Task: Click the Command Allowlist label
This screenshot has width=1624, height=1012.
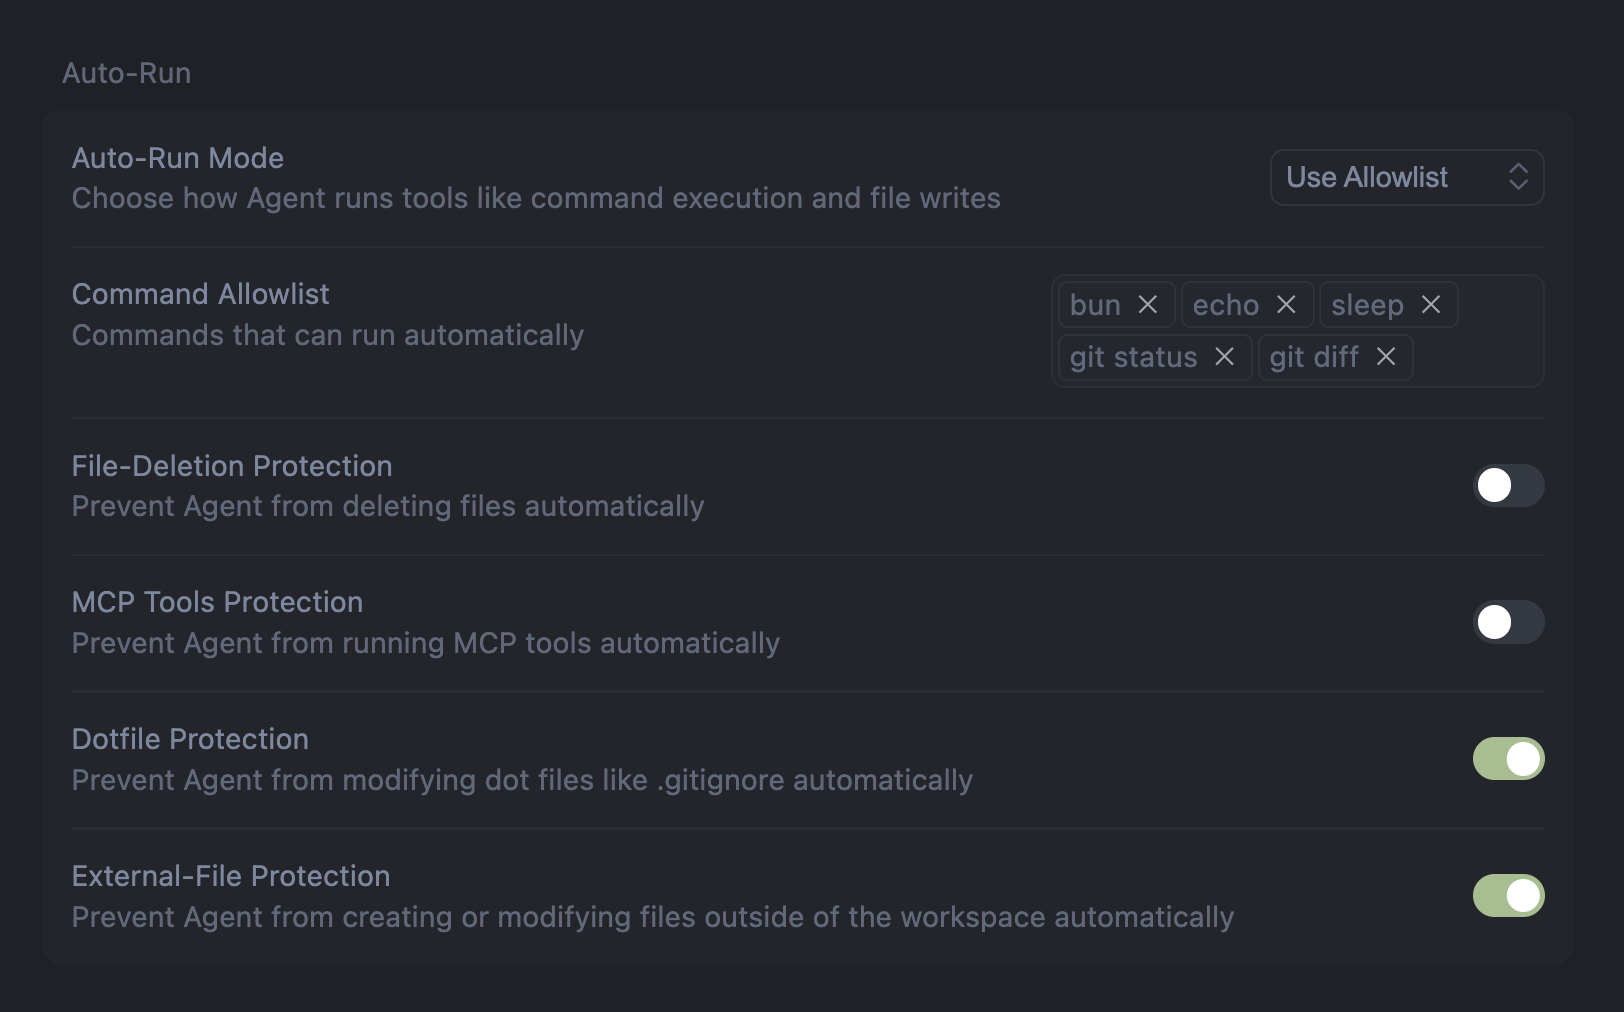Action: pyautogui.click(x=200, y=293)
